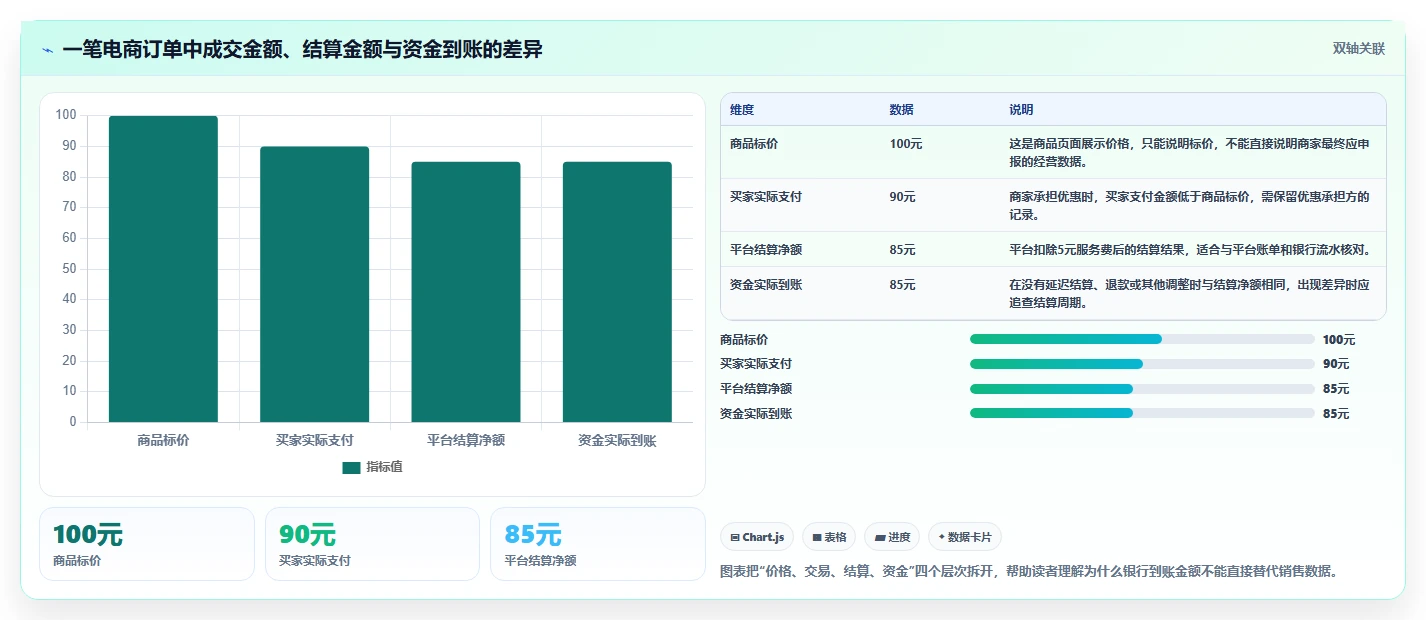Select the 数据卡片 tag chip
Viewport: 1426px width, 620px height.
point(965,537)
